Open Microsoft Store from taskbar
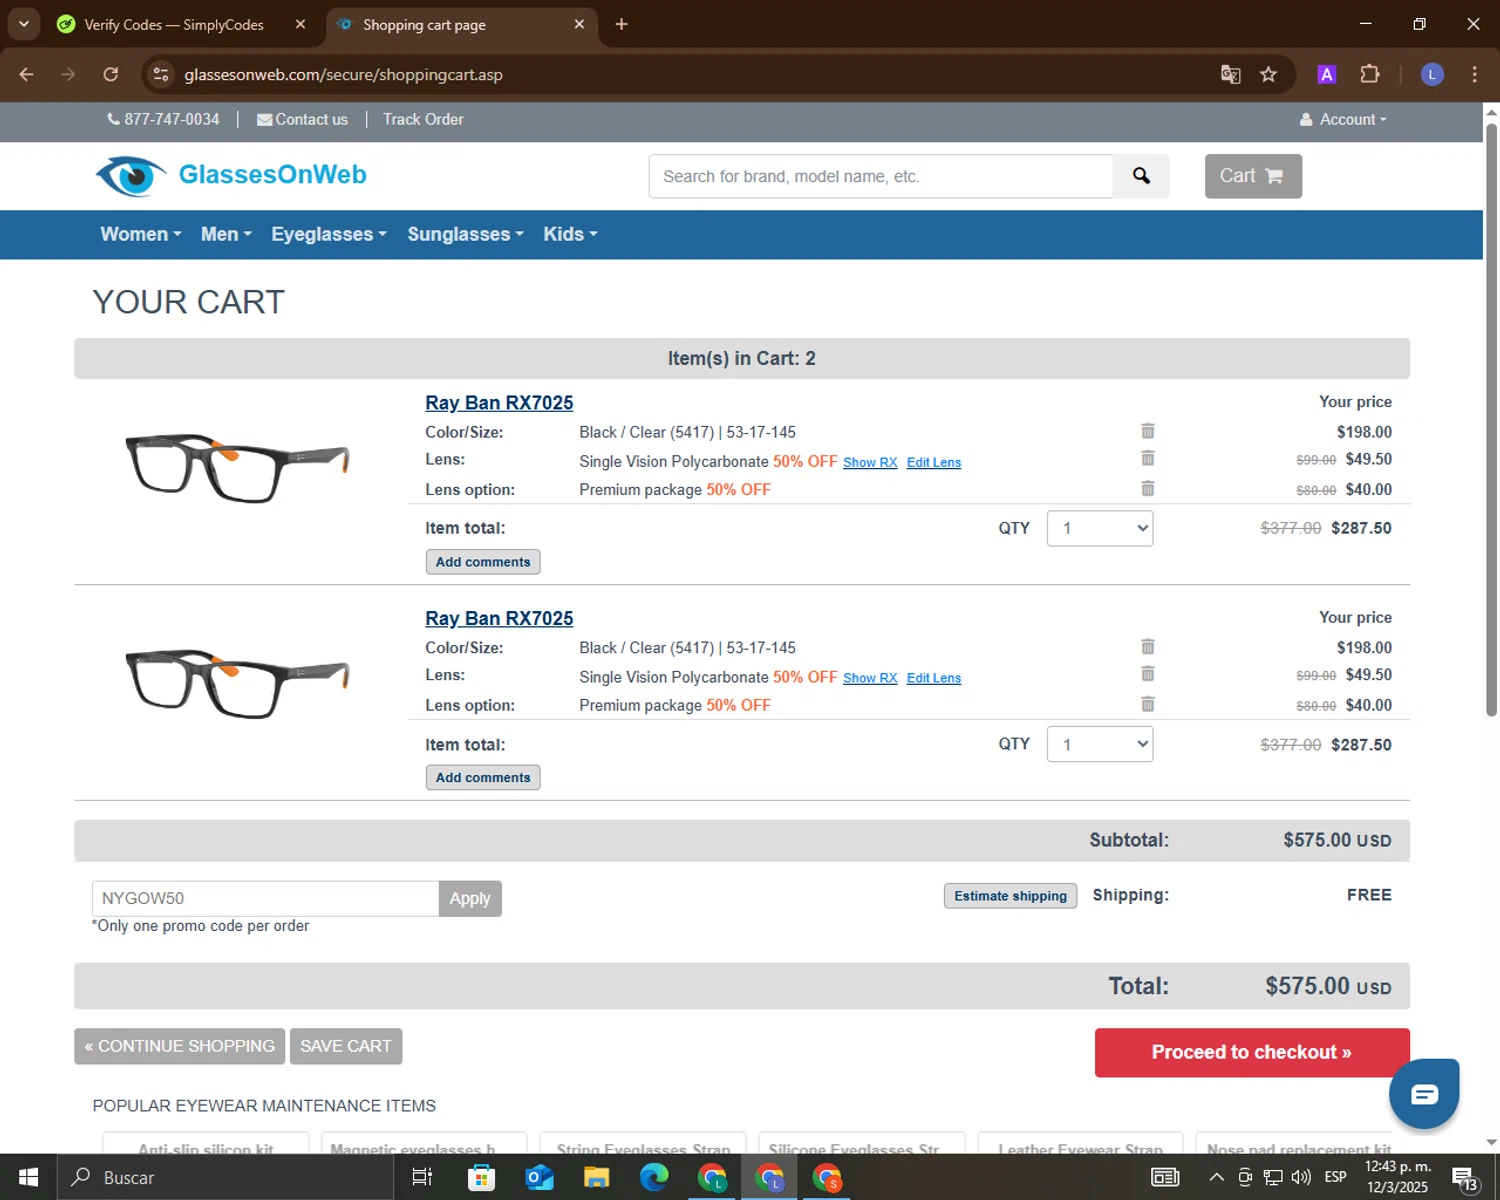Viewport: 1500px width, 1200px height. (481, 1177)
